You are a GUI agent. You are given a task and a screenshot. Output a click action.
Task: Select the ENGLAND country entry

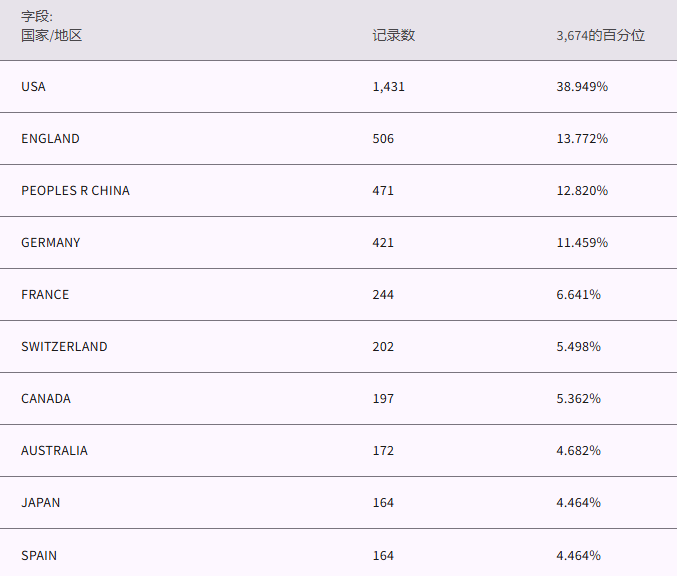50,139
